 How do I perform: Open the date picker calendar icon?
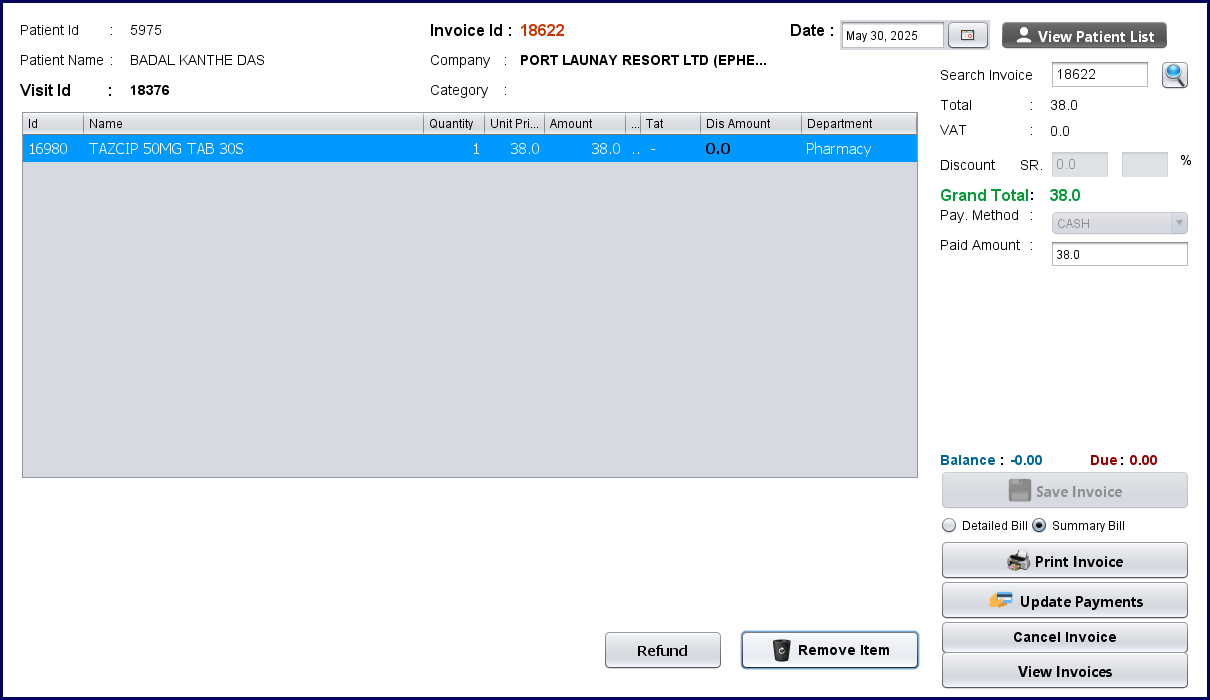[x=967, y=36]
